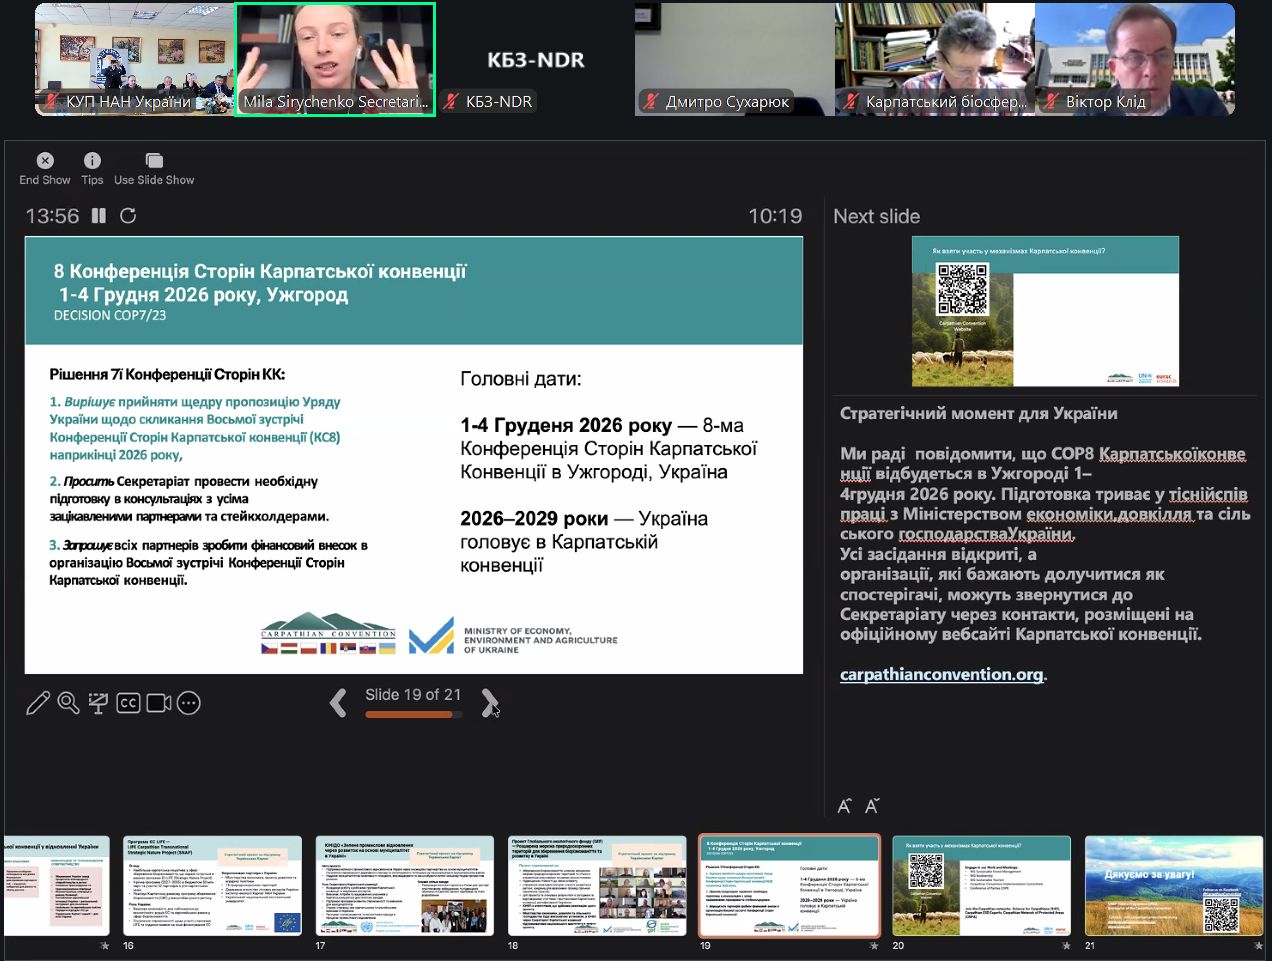Viewport: 1272px width, 961px height.
Task: Pause the presentation timer
Action: pos(99,216)
